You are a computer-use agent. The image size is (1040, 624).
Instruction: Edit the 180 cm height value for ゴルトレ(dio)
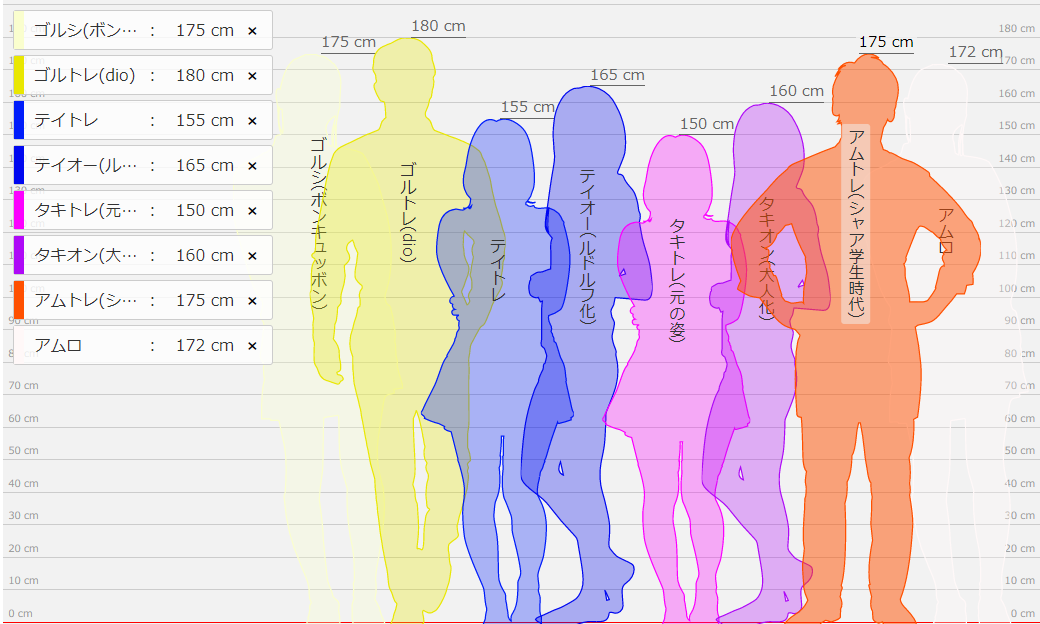204,76
